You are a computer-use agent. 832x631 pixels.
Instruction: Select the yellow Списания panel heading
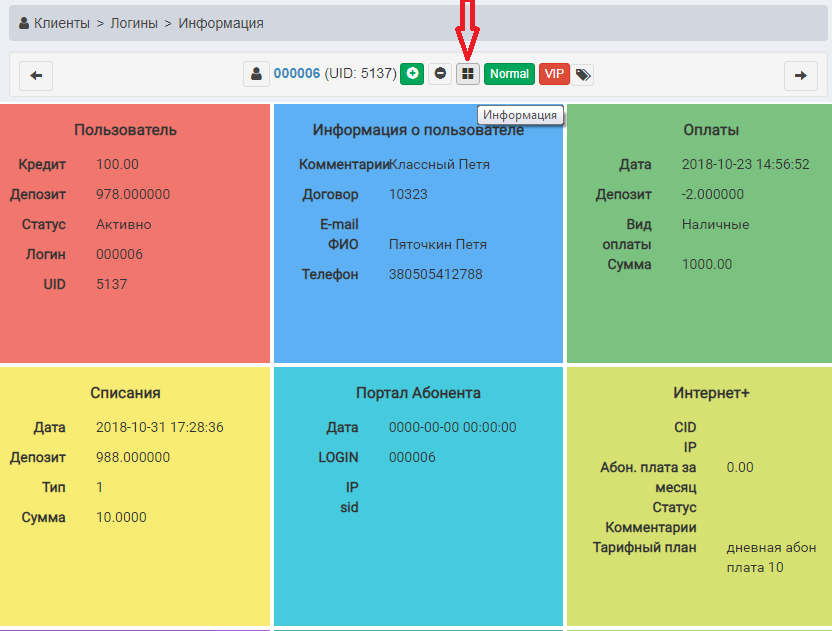[125, 393]
